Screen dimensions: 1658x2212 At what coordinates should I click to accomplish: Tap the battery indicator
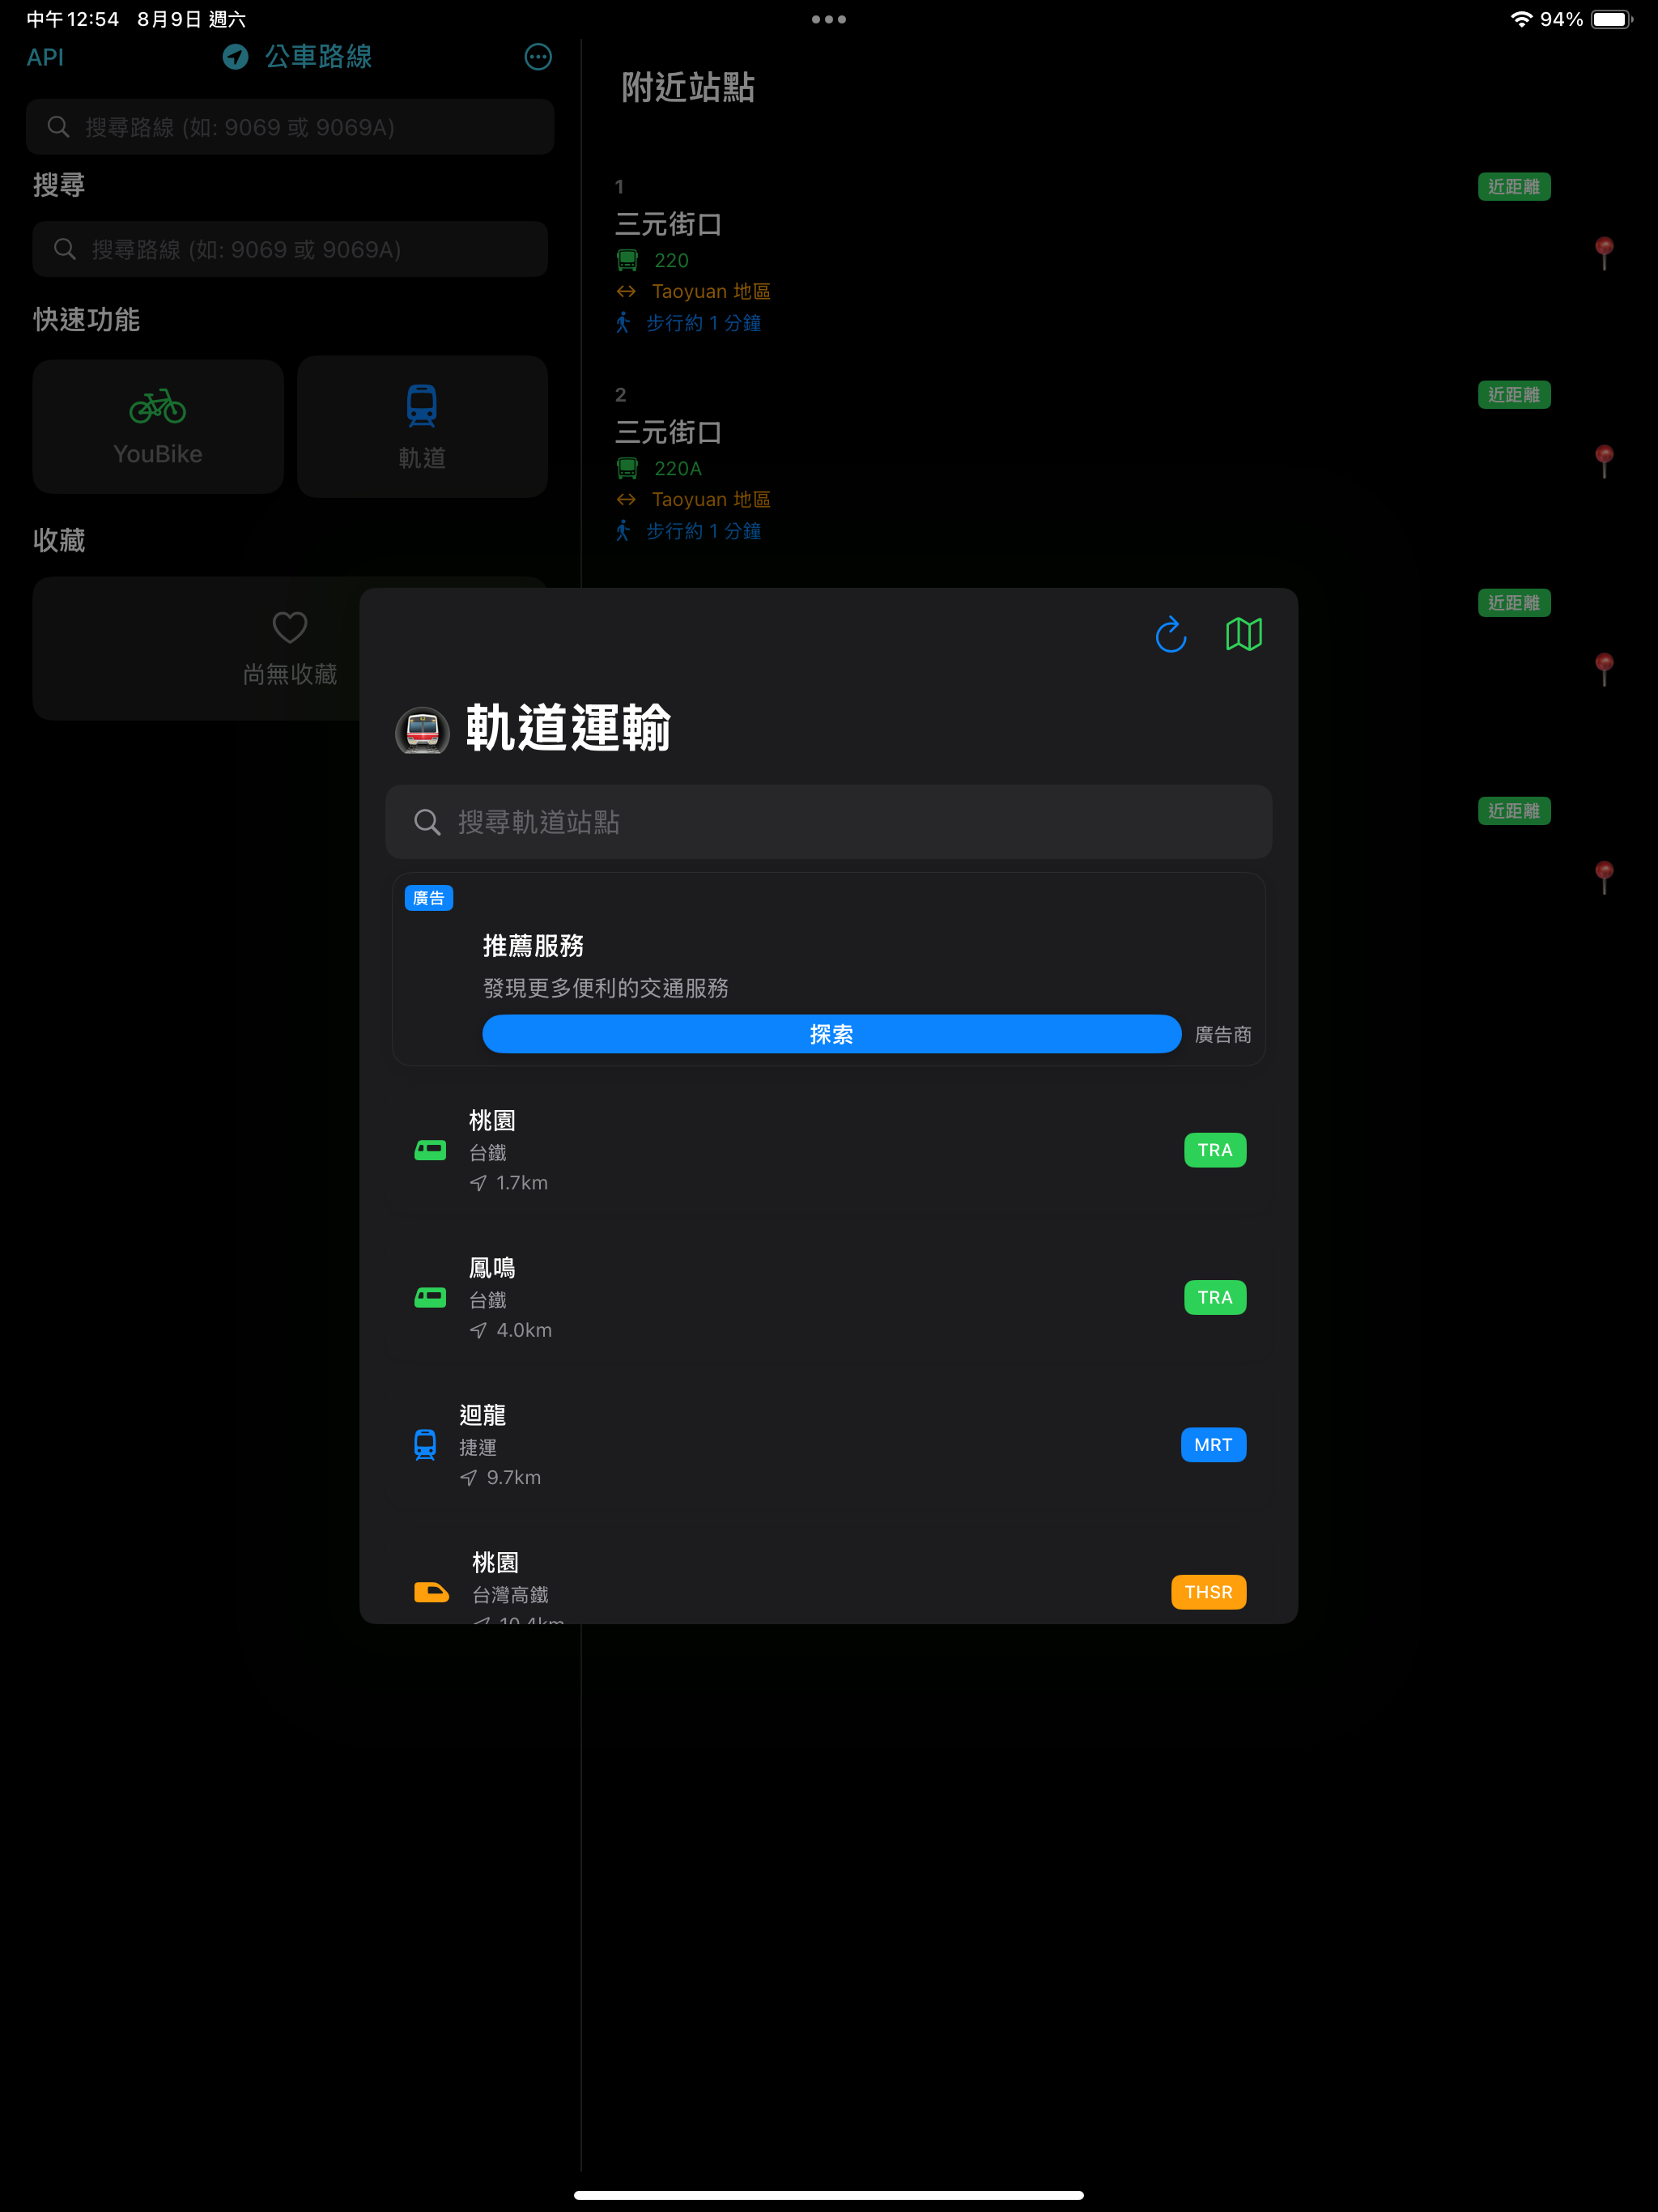pos(1612,19)
